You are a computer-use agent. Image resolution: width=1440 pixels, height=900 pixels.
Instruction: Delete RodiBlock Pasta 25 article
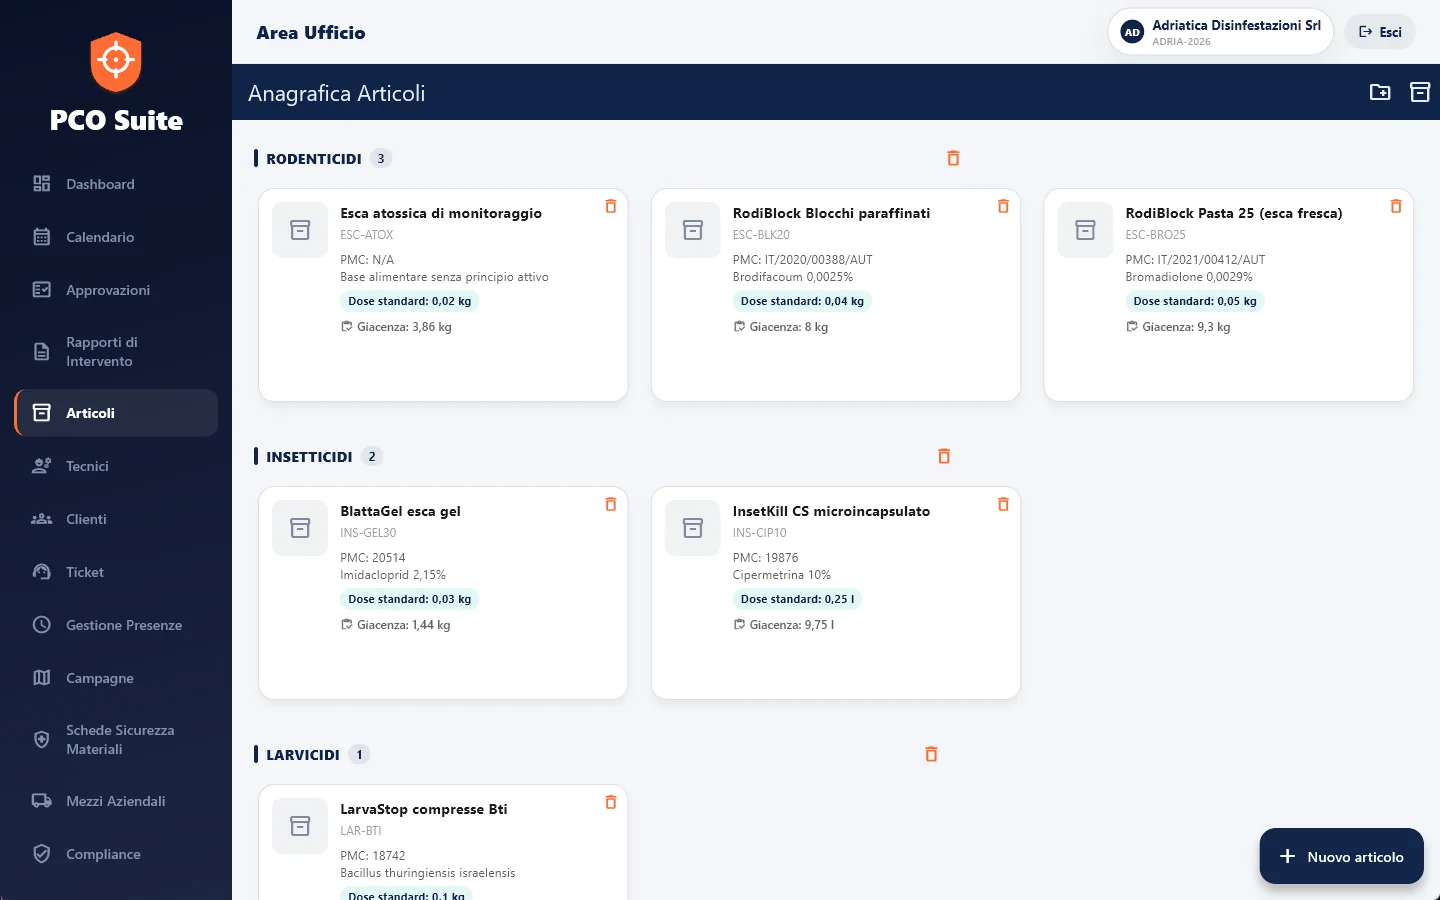[x=1396, y=206]
